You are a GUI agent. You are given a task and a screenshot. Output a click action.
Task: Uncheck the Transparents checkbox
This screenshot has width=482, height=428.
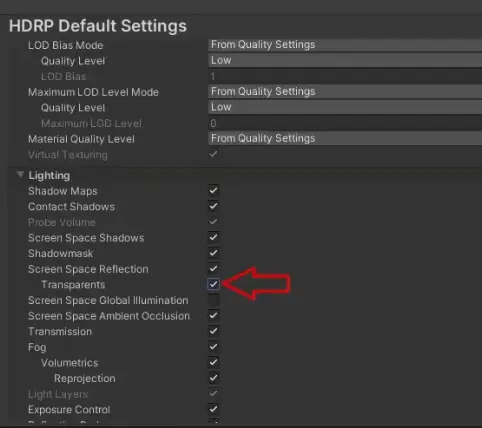(213, 284)
